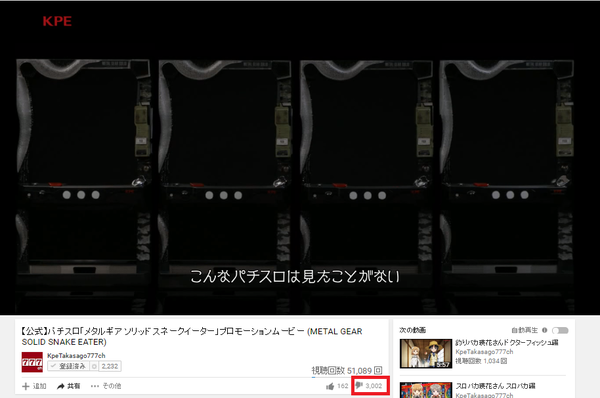Click the thumbs-down dislike icon
Viewport: 600px width, 398px height.
coord(359,385)
